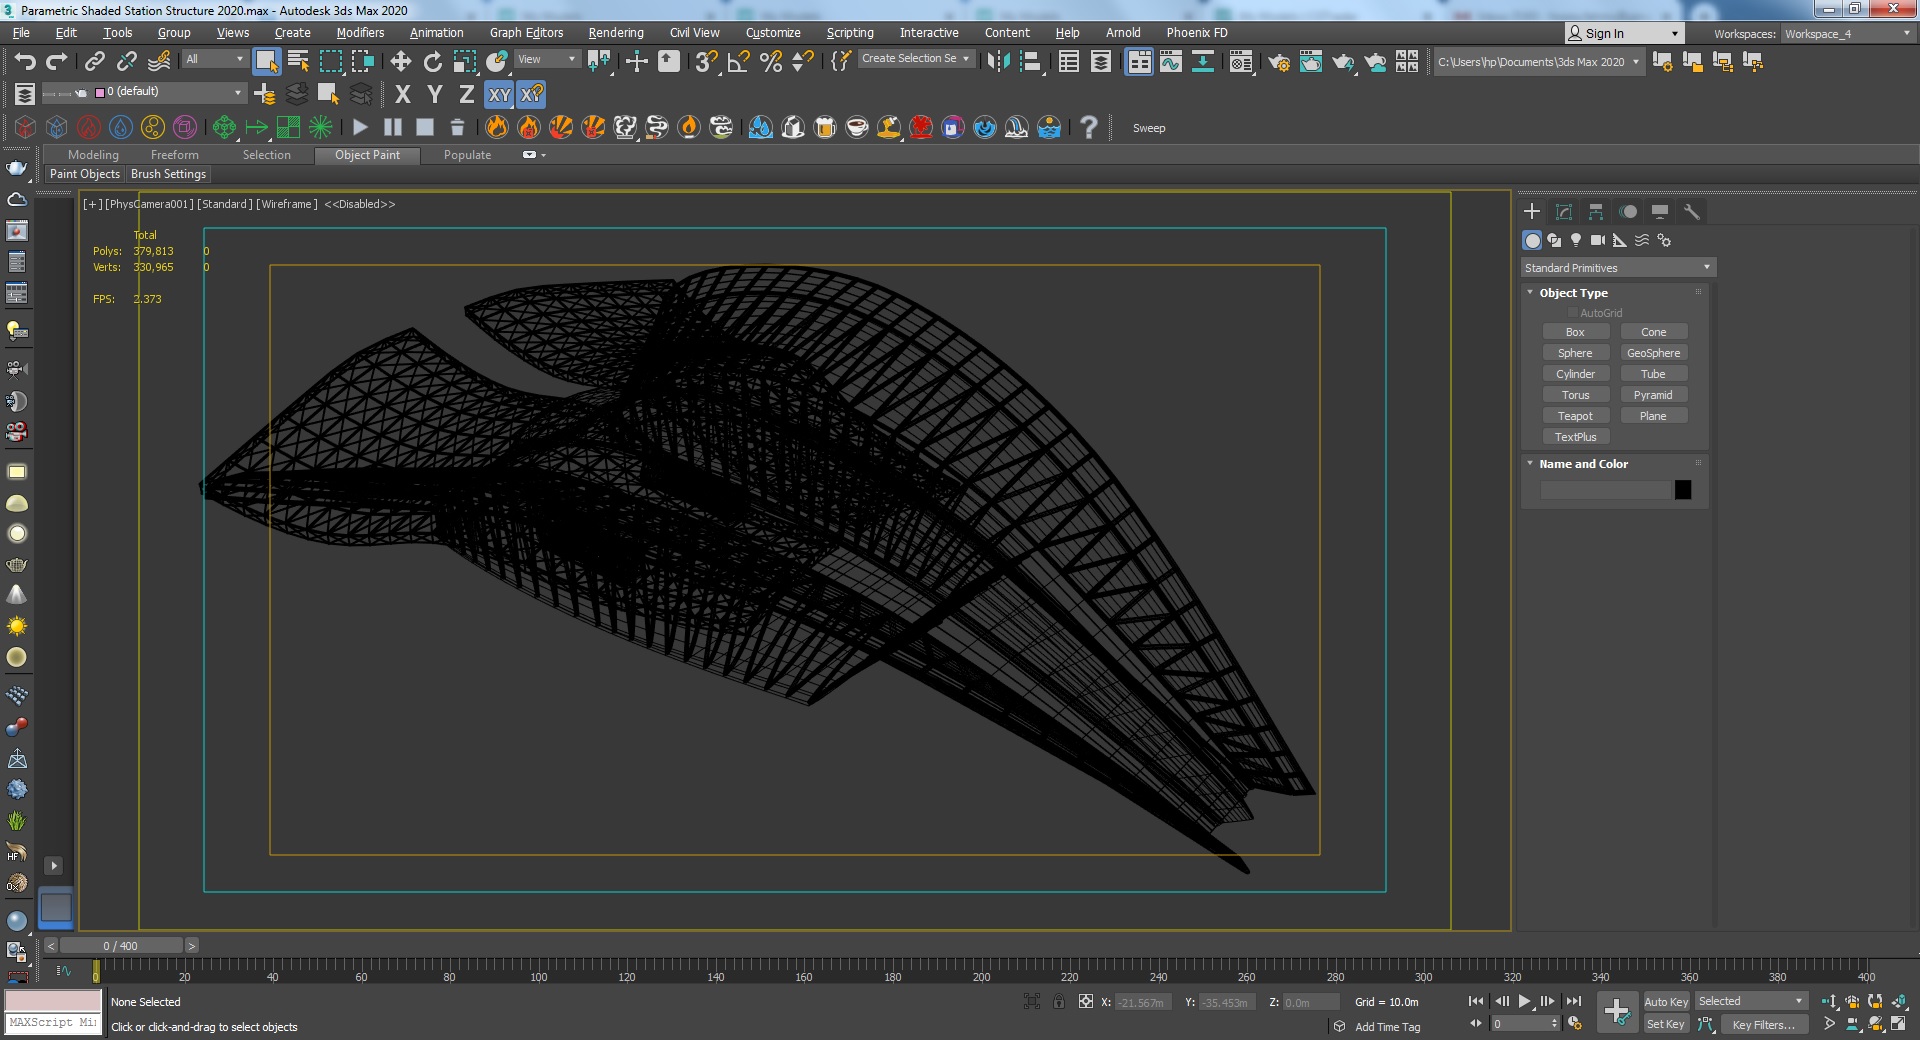Enable the XY axis constraint
The width and height of the screenshot is (1920, 1040).
[499, 95]
